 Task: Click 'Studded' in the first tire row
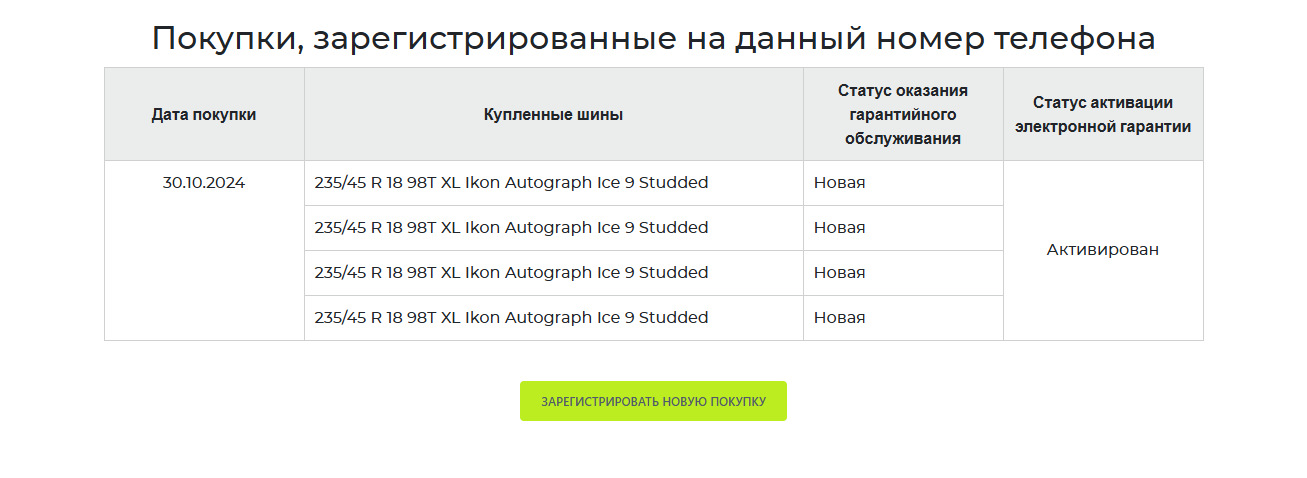point(673,183)
